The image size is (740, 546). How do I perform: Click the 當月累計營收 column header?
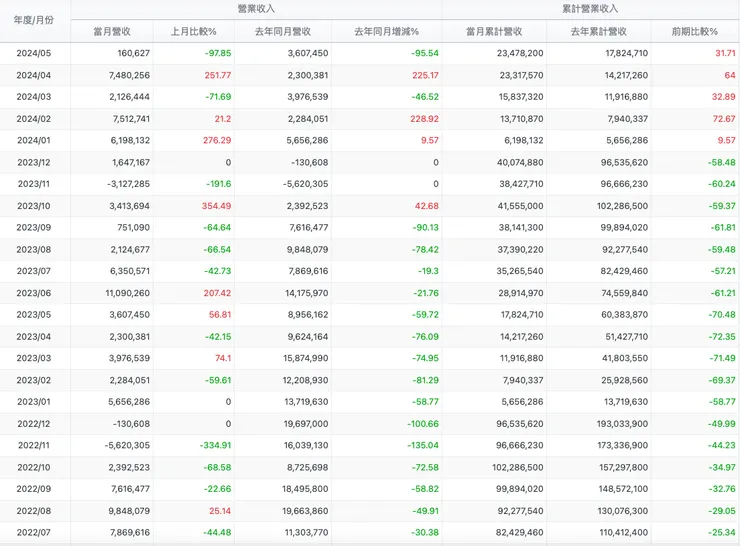[494, 32]
